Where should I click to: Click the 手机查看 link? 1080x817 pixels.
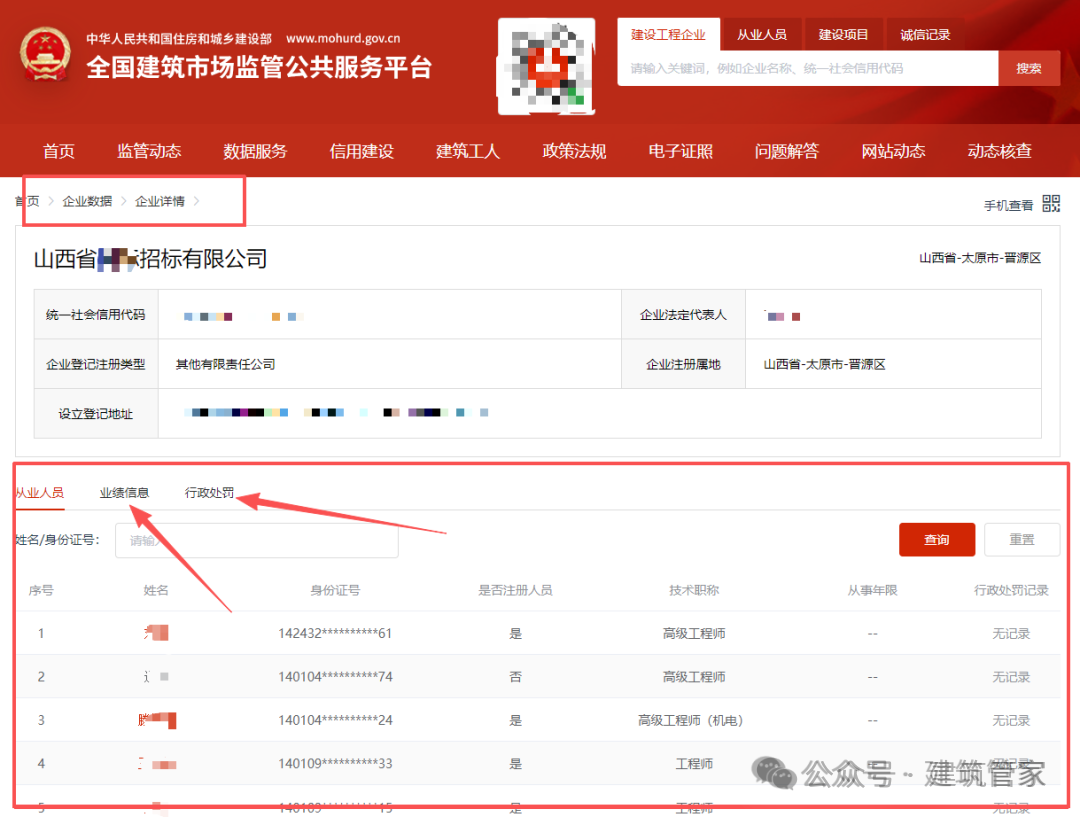[x=1007, y=203]
